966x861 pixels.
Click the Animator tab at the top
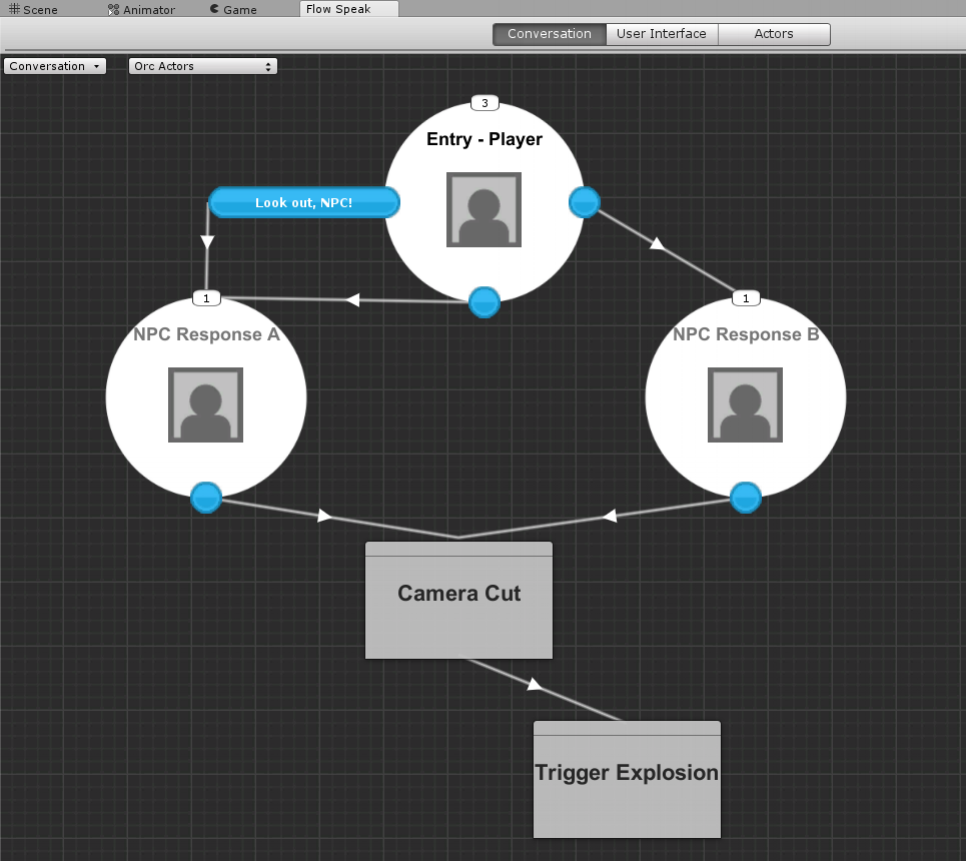pos(140,9)
